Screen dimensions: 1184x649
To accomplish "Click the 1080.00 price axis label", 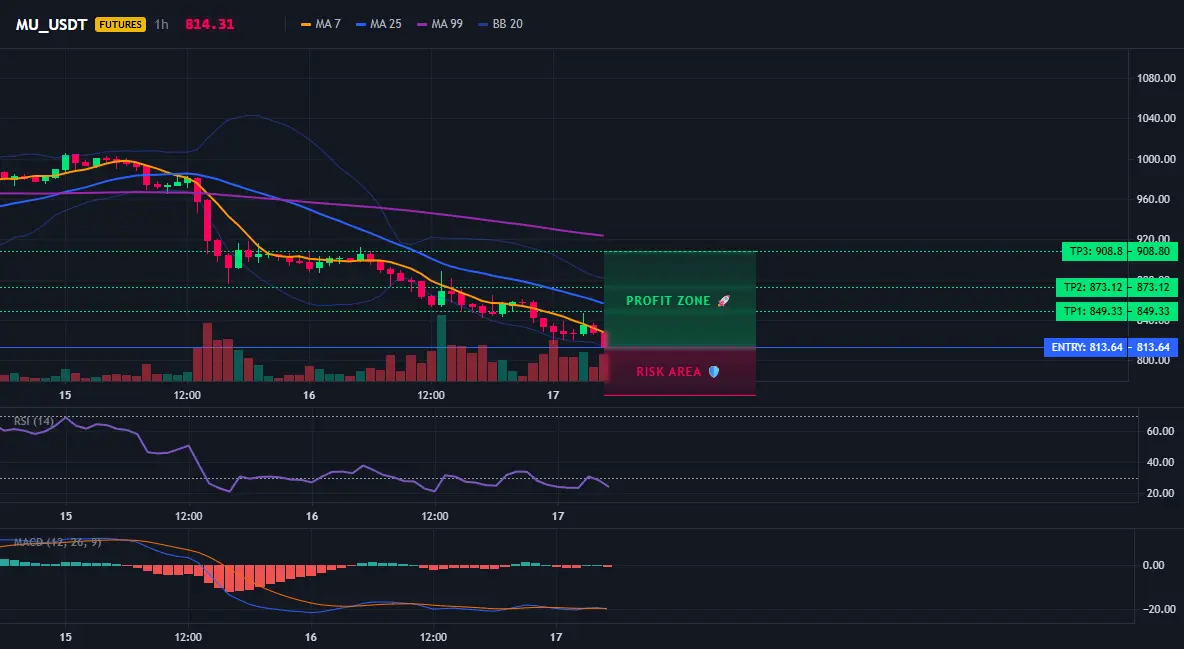I will [x=1156, y=78].
